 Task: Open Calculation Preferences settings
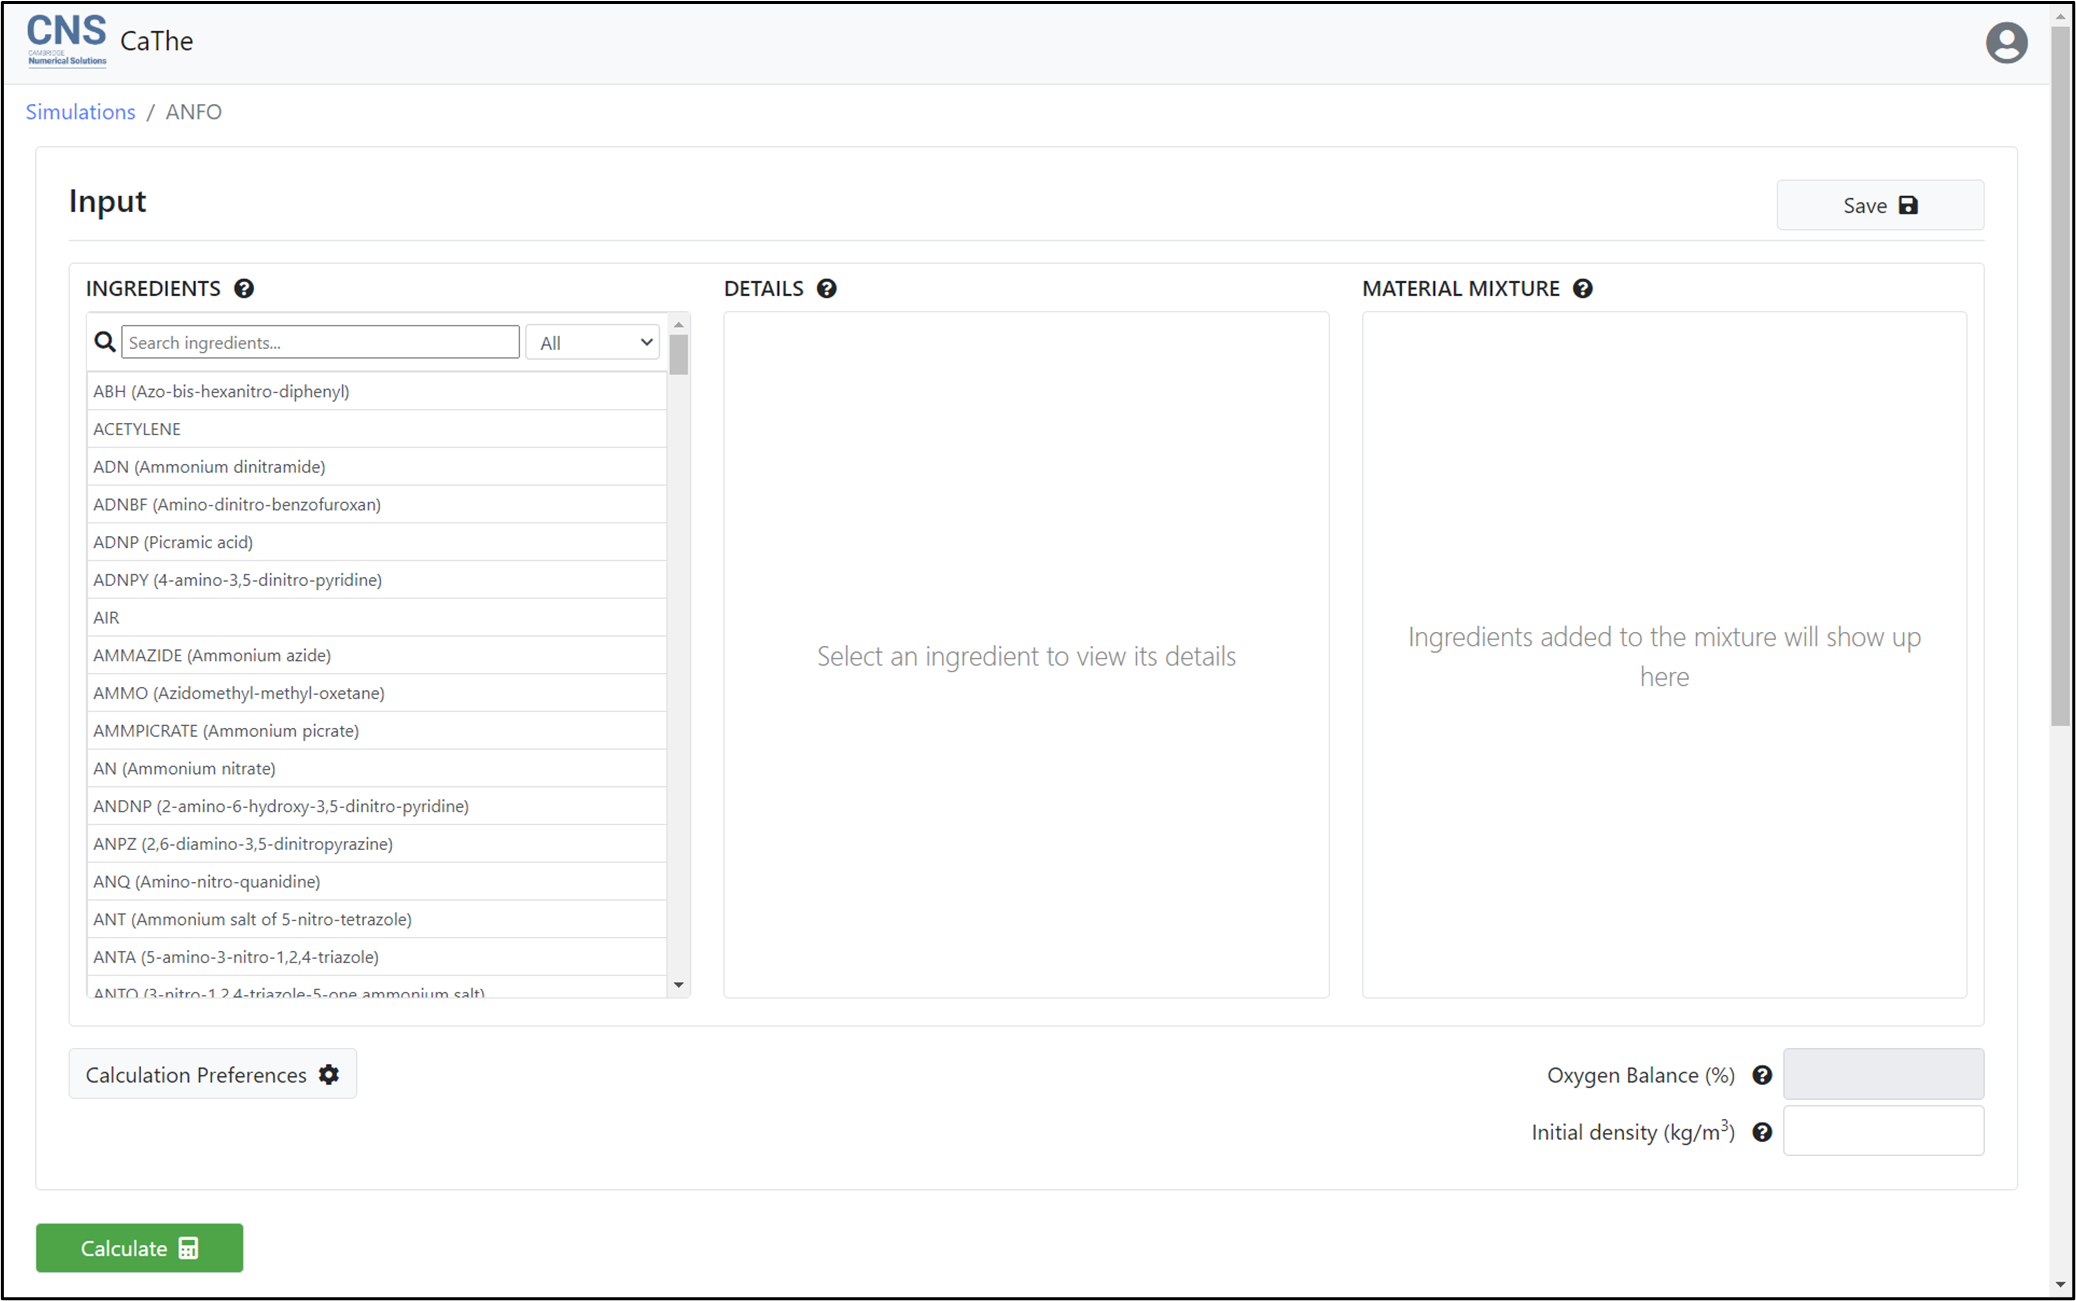pos(212,1074)
